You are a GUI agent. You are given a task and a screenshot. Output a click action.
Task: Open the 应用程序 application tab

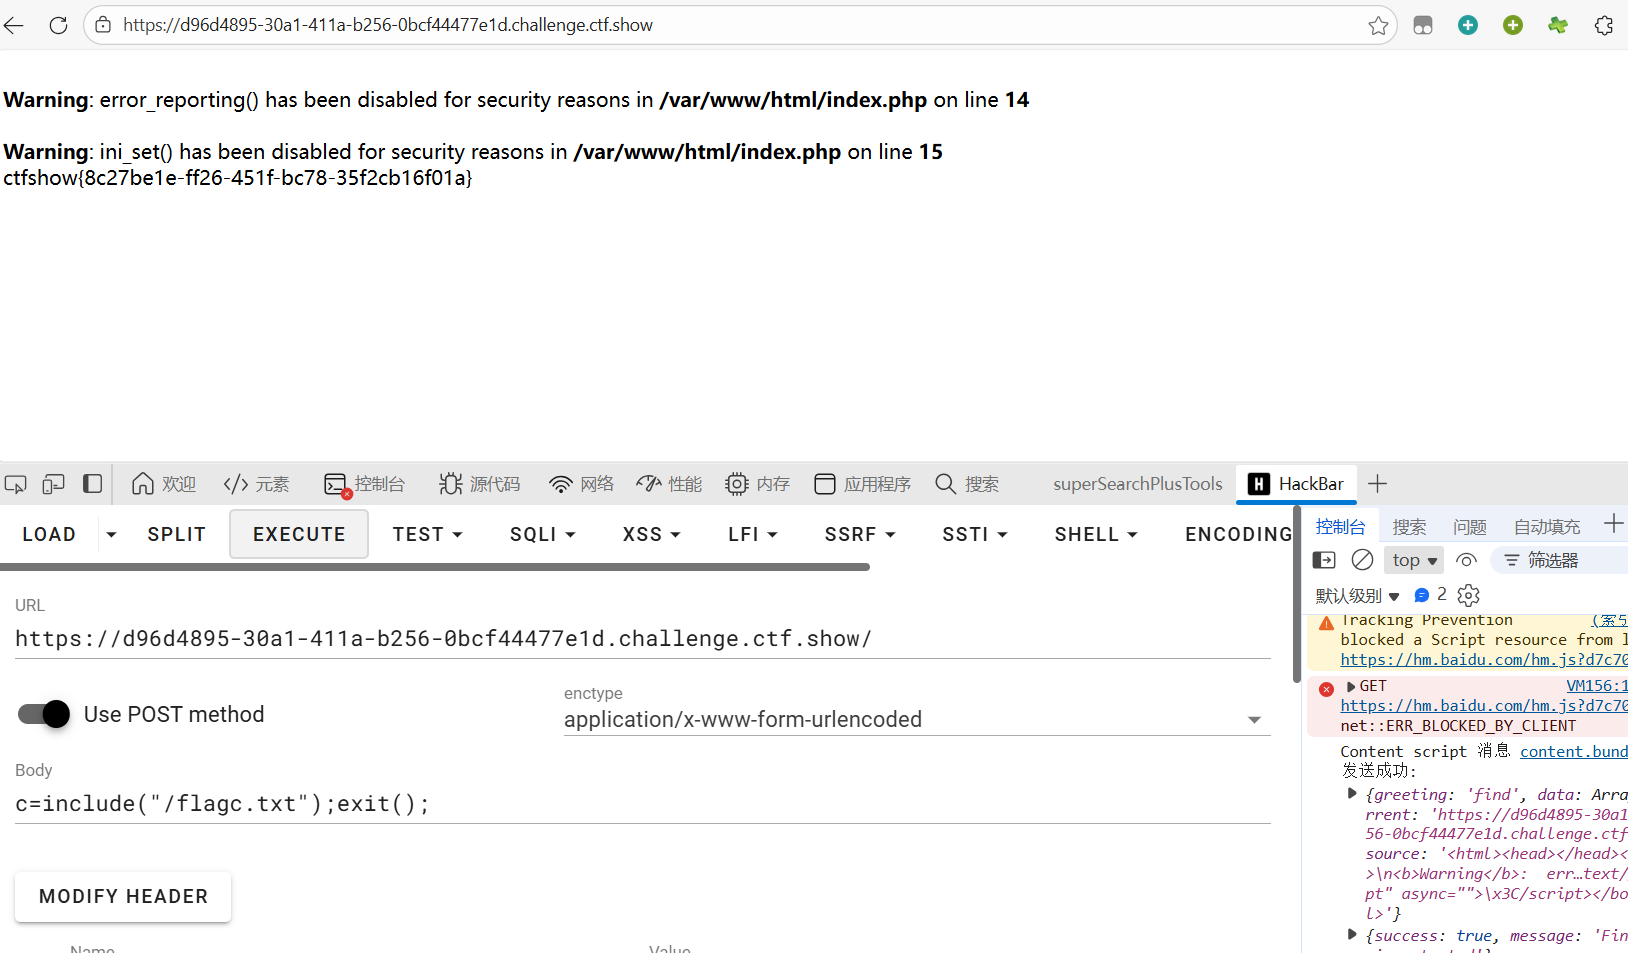pos(862,484)
